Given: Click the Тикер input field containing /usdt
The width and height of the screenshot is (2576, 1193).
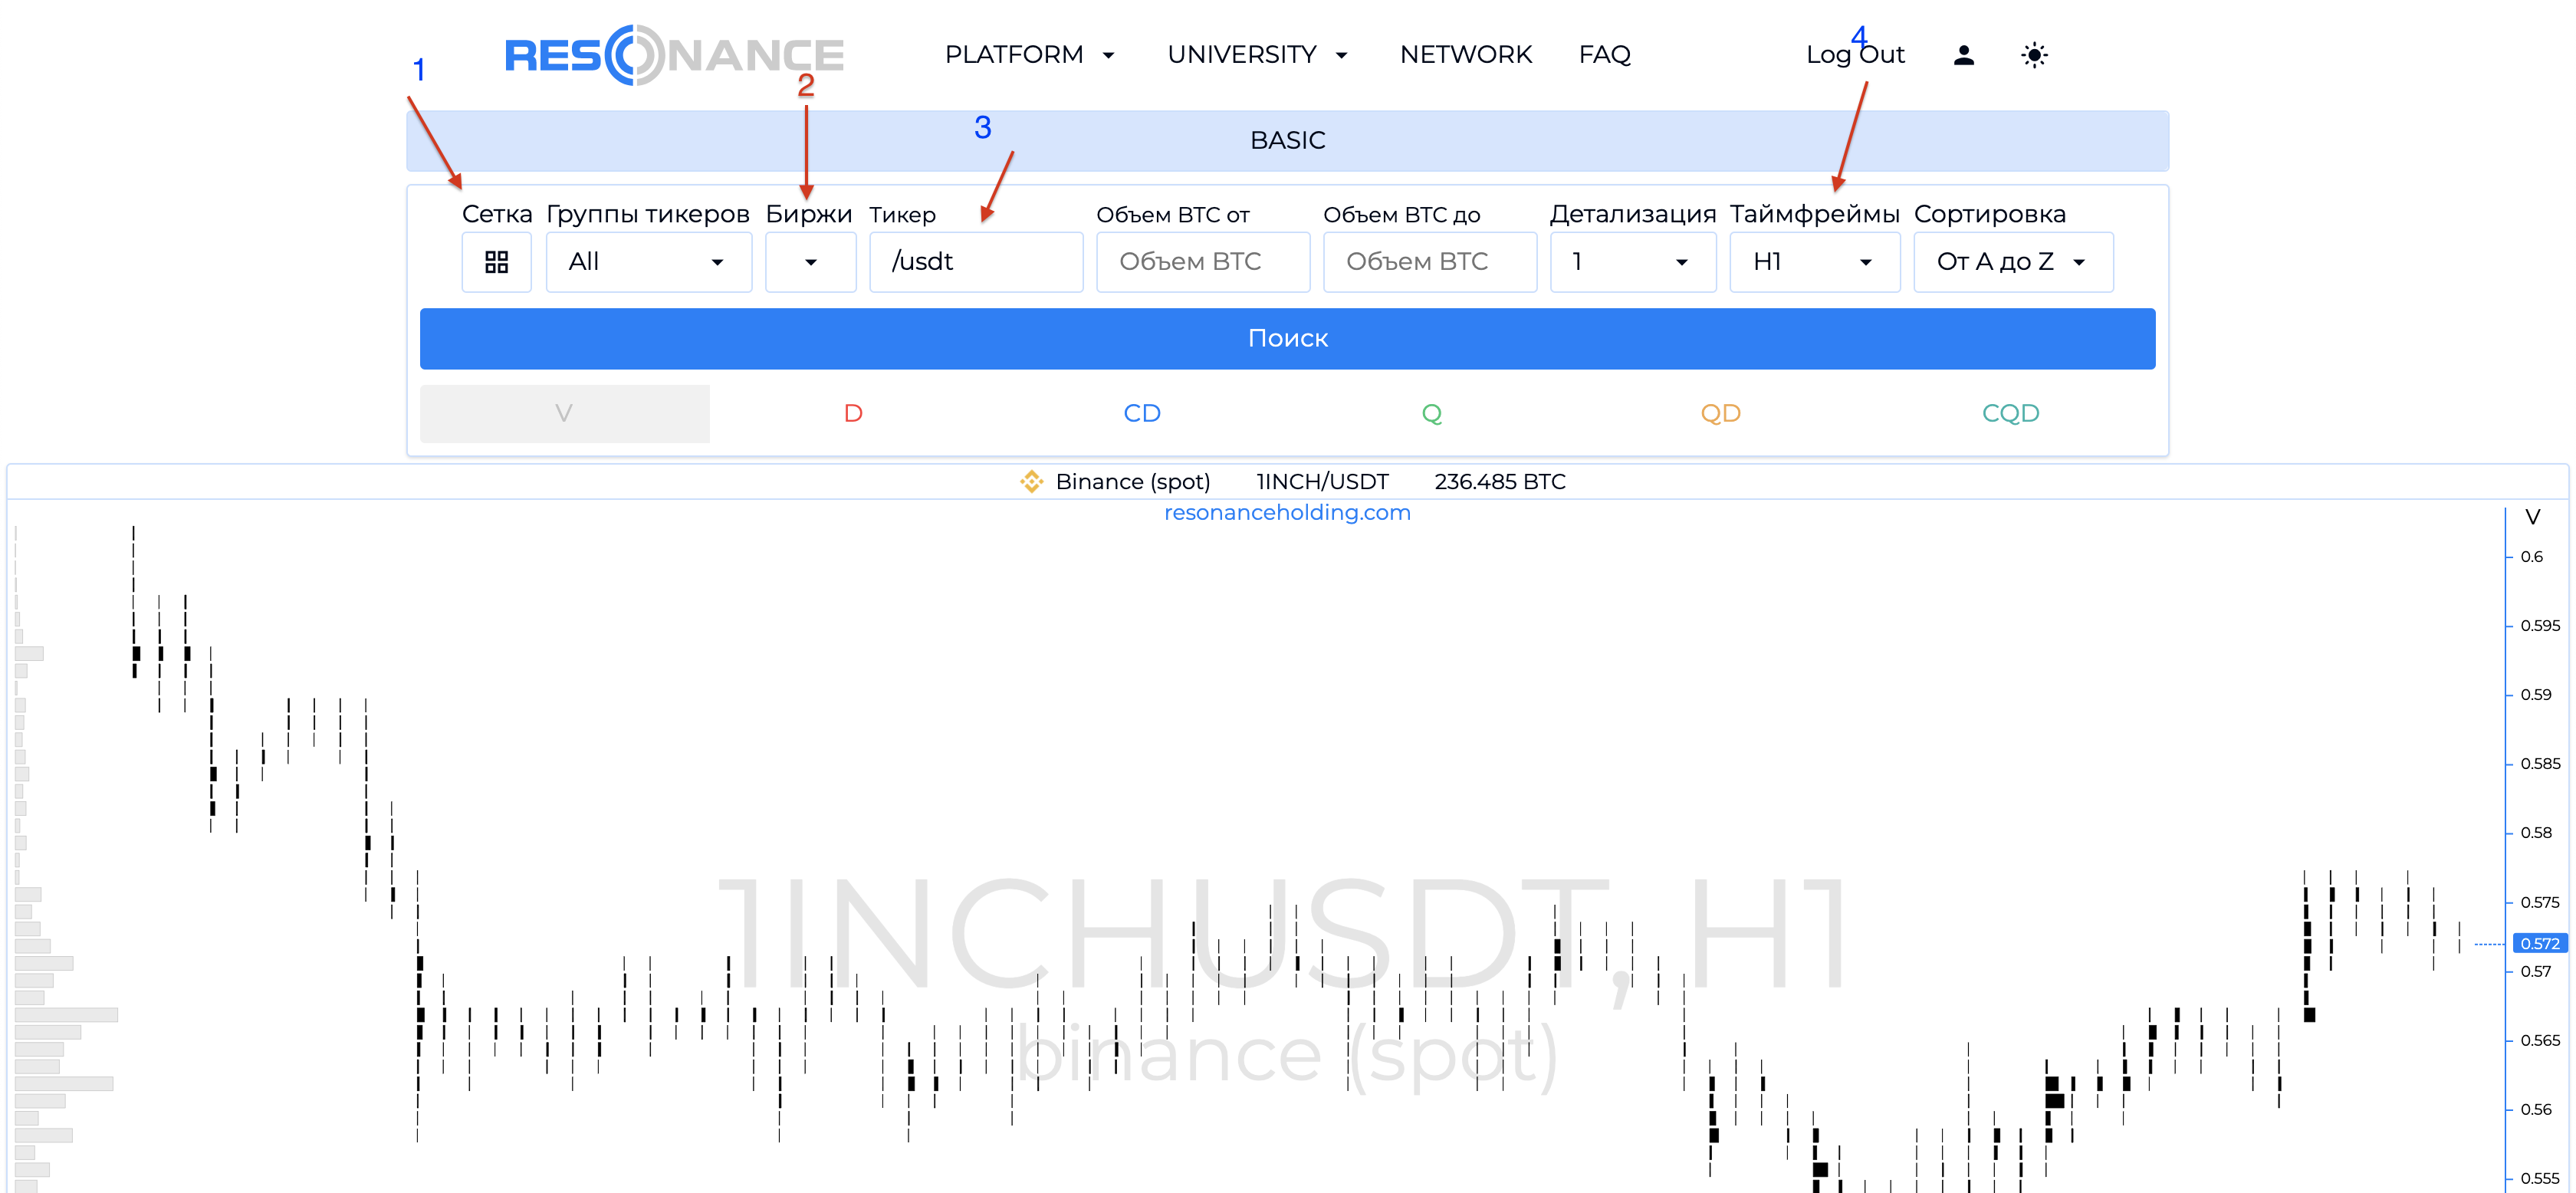Looking at the screenshot, I should coord(975,262).
